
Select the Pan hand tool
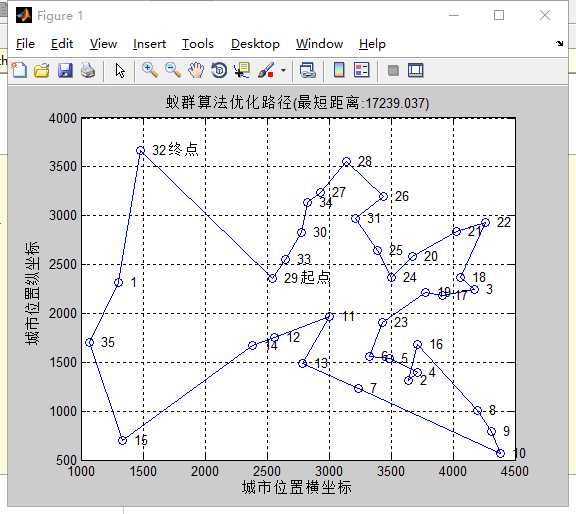pos(196,70)
